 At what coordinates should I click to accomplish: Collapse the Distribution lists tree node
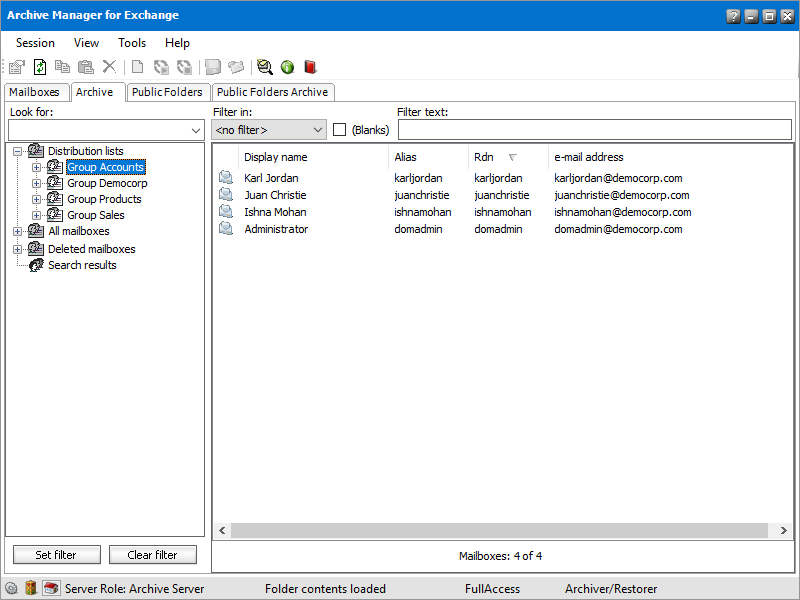click(x=18, y=151)
